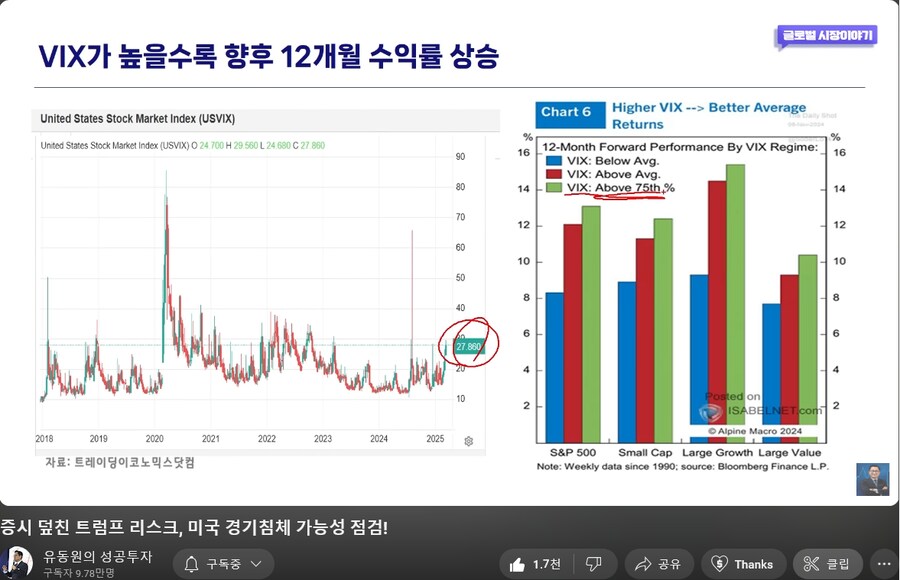Click the Note: Weekly data since 1990 footnote
The width and height of the screenshot is (900, 580).
coord(682,466)
